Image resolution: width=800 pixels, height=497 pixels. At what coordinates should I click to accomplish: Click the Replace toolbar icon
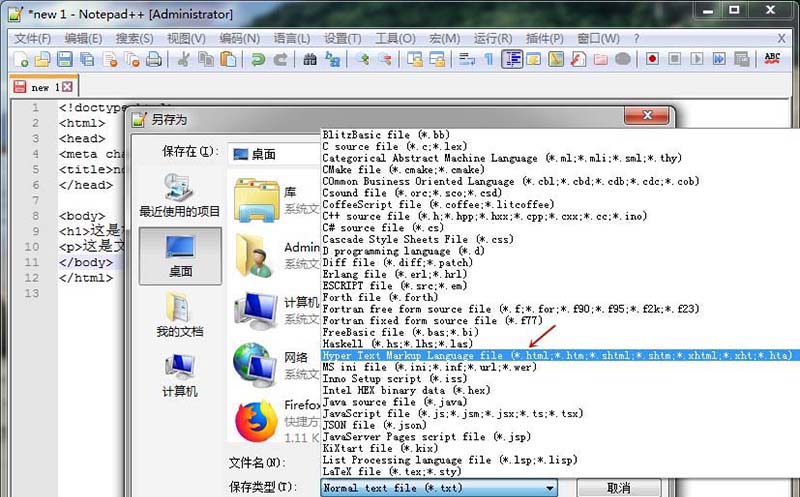tap(332, 59)
